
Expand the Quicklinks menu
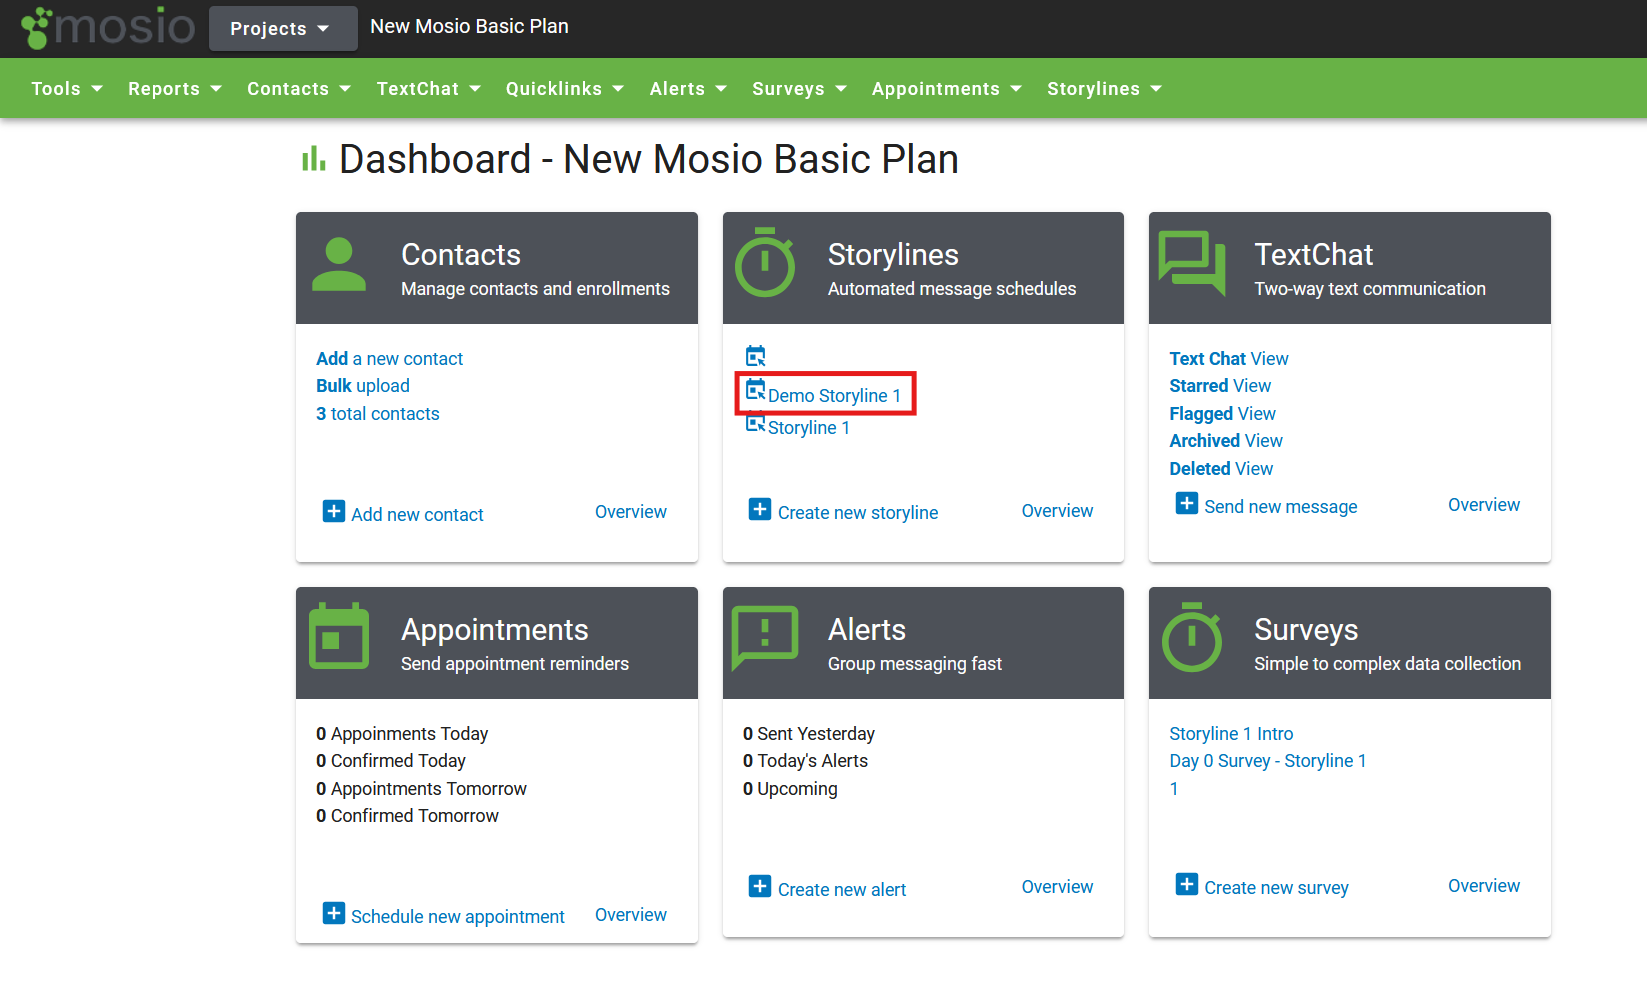(565, 89)
